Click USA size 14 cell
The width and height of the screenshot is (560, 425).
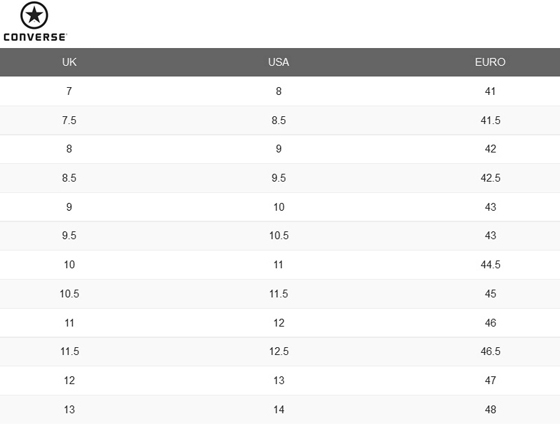(x=279, y=410)
